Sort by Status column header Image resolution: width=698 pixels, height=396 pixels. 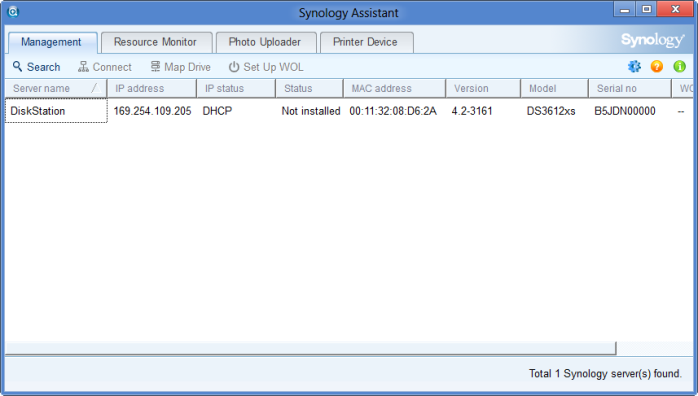(x=309, y=89)
